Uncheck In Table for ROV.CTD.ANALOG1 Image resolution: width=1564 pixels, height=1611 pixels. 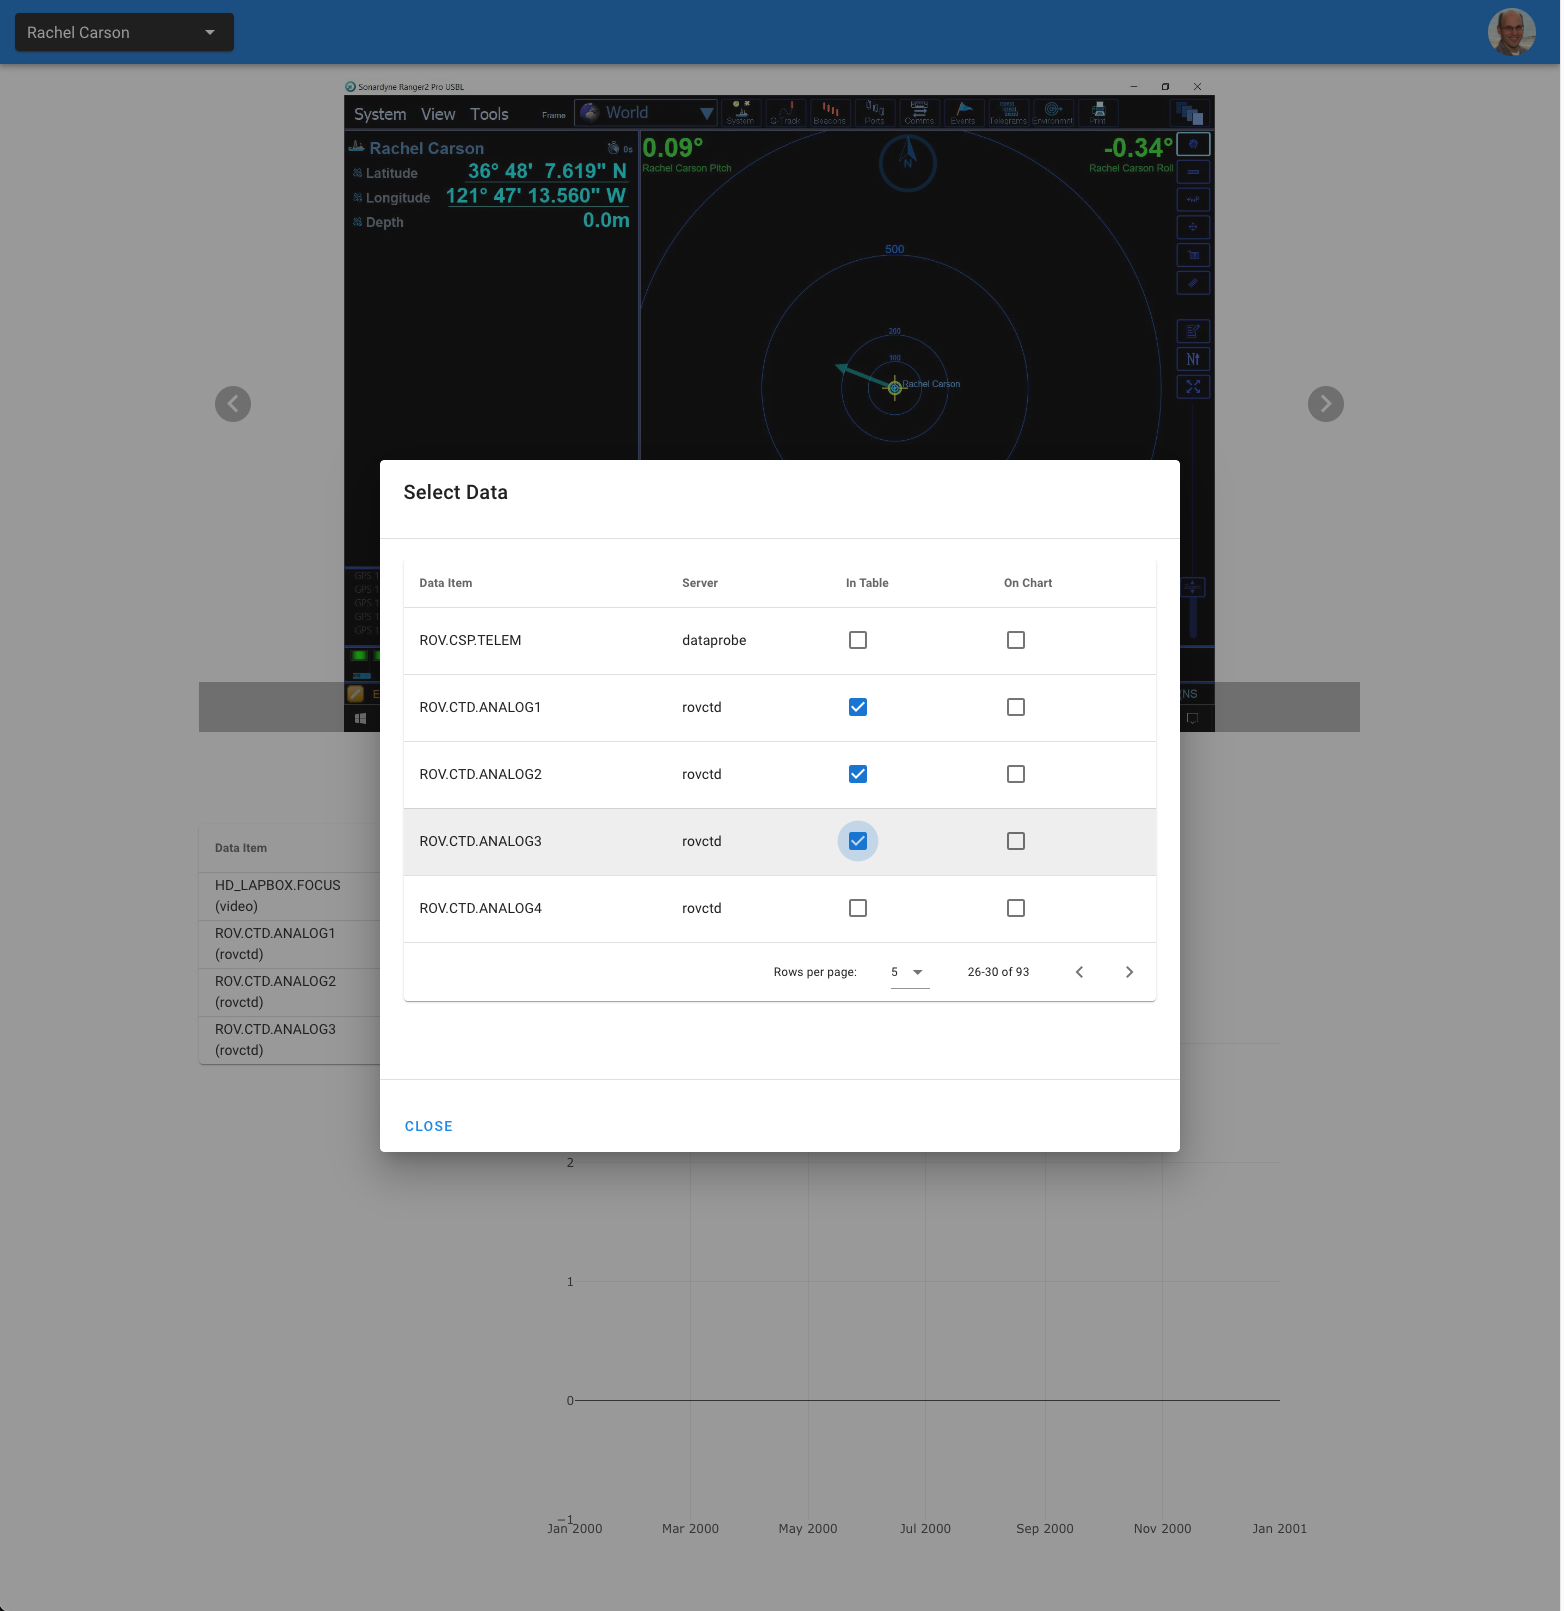click(x=858, y=707)
